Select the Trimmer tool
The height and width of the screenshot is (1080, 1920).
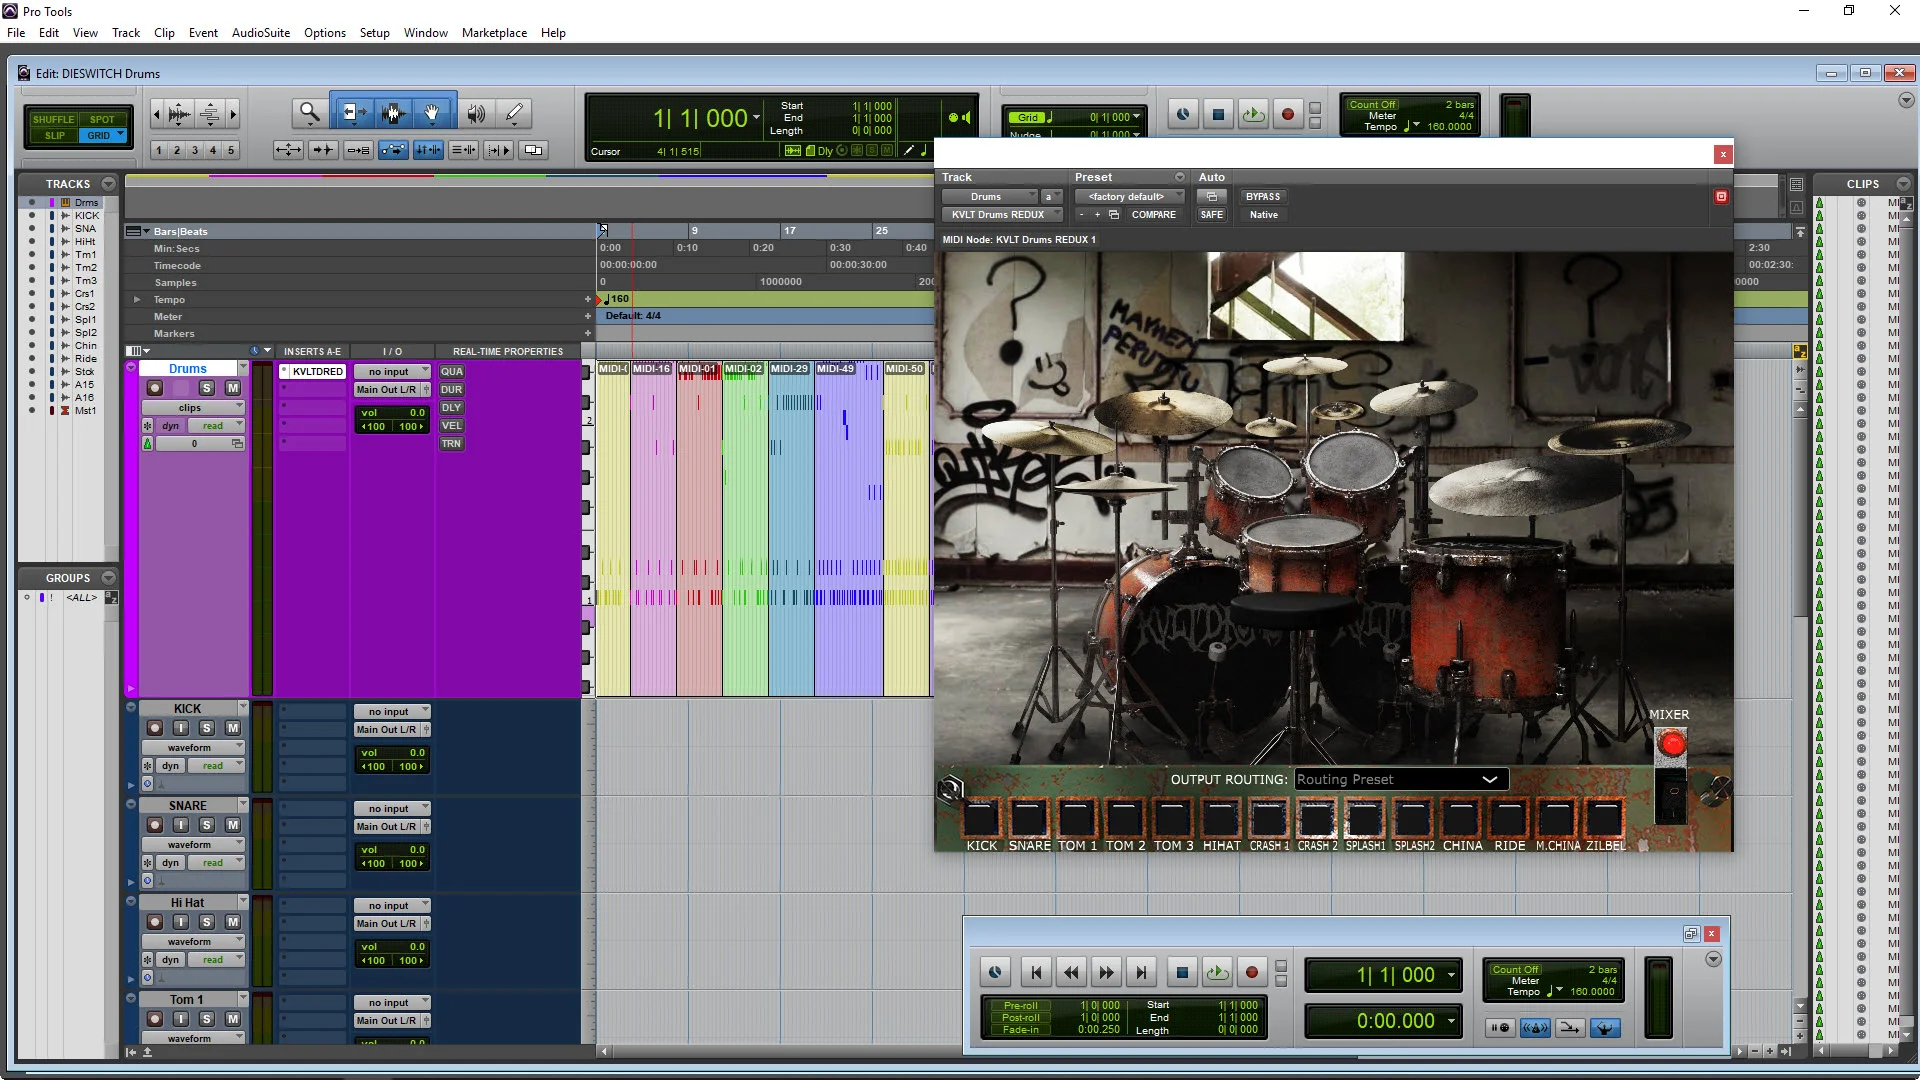pos(353,113)
